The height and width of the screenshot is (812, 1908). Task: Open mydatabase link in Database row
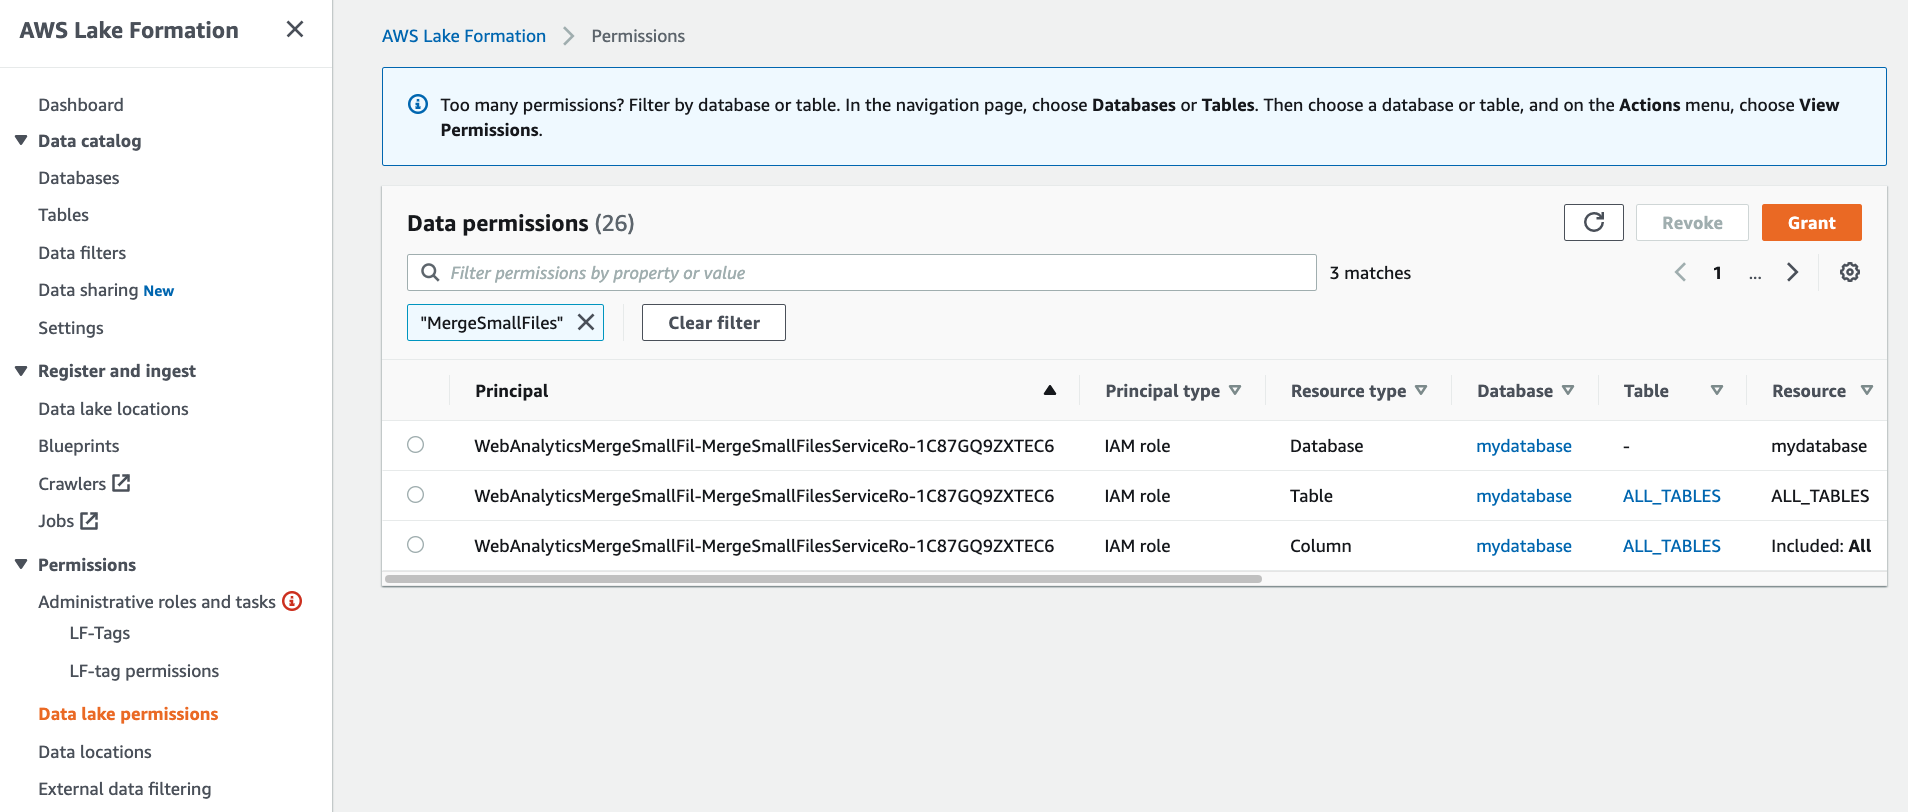point(1524,446)
